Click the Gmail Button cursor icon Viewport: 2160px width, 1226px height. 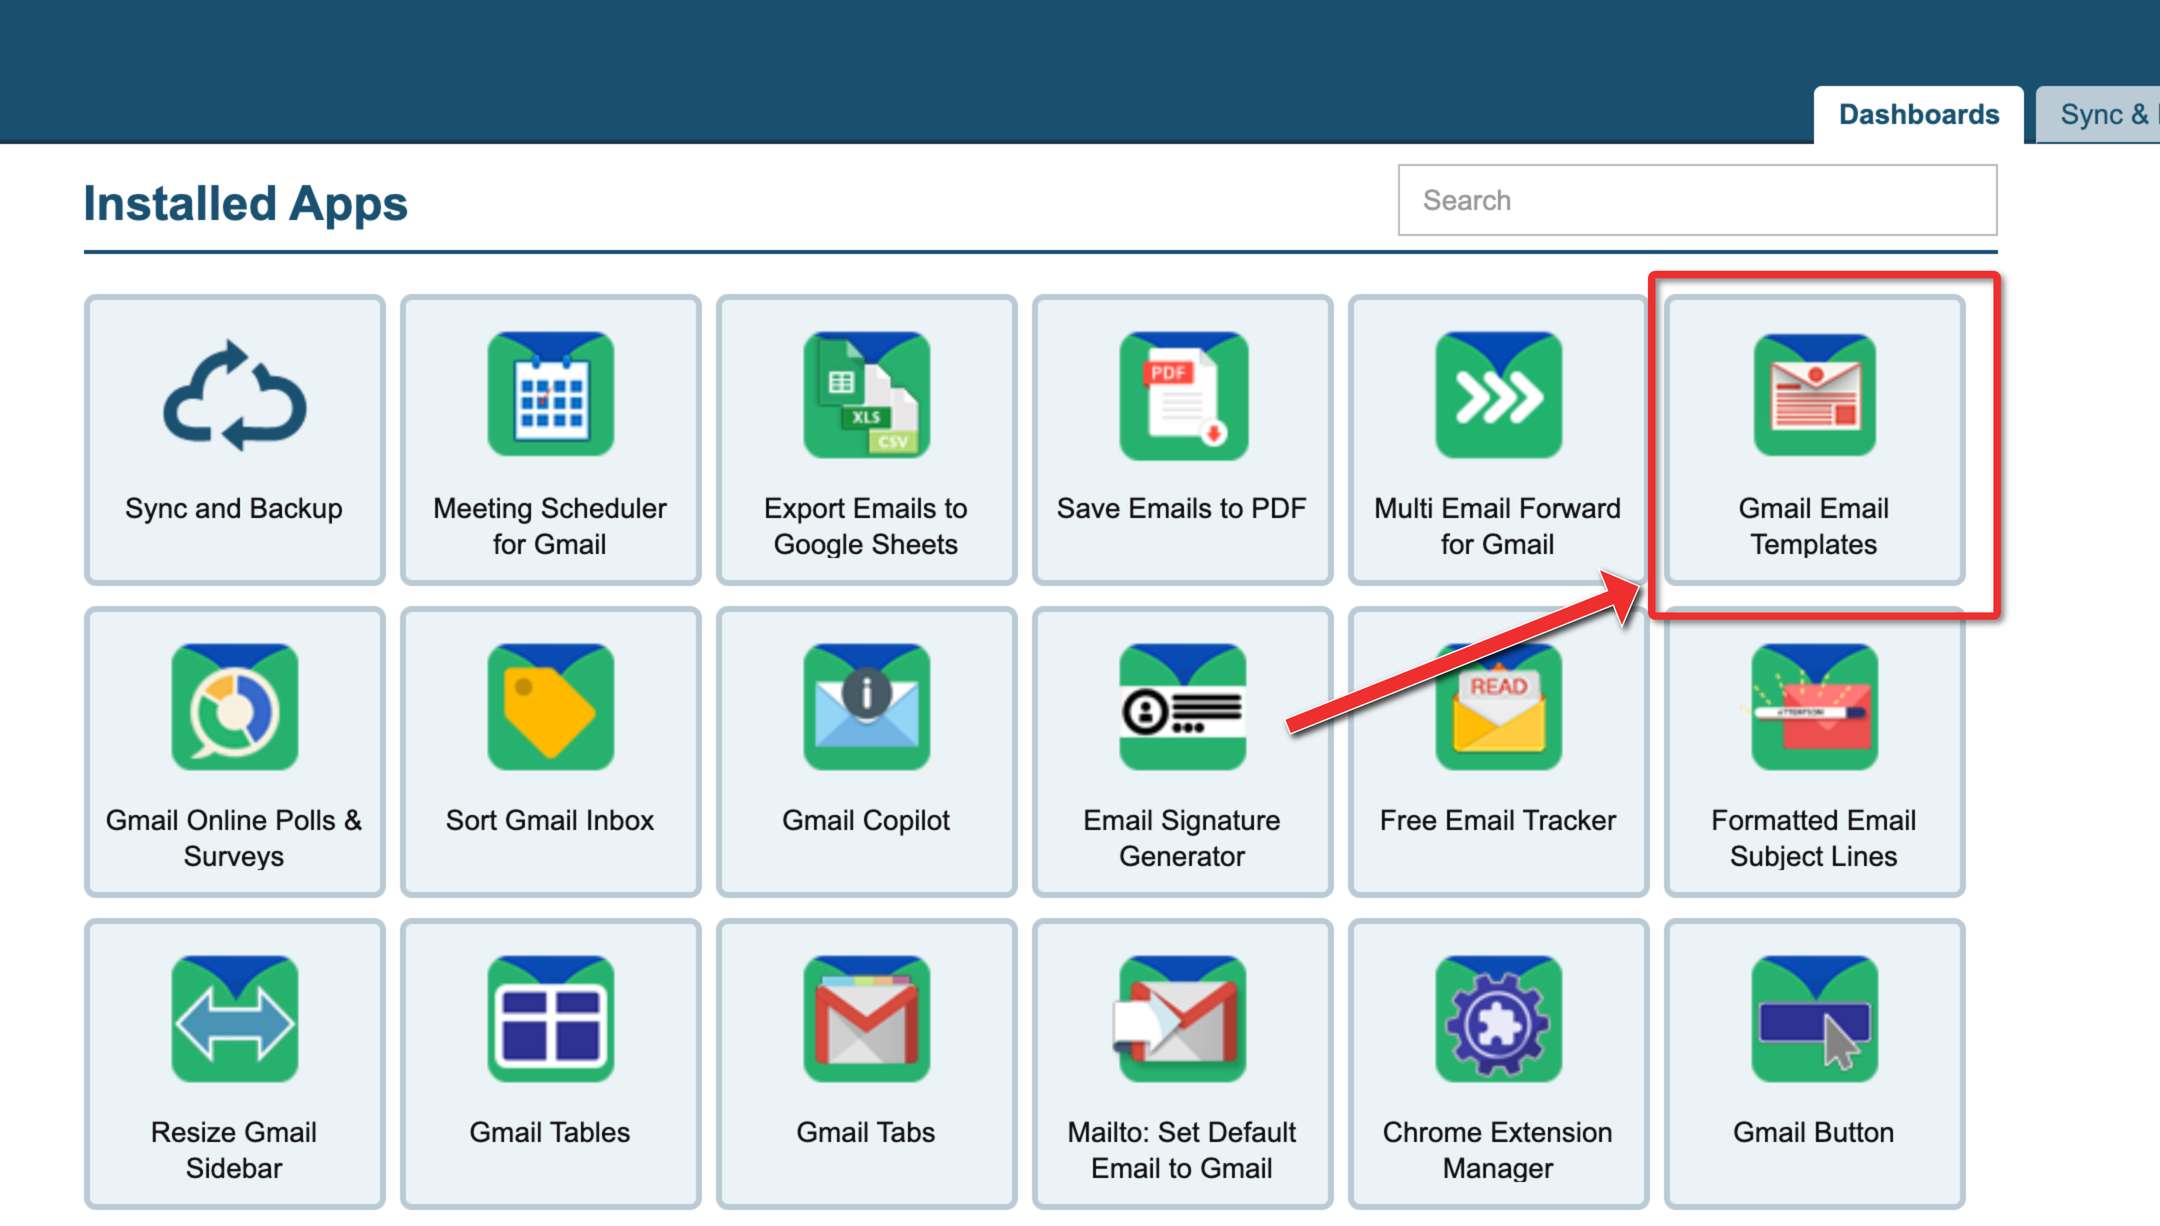[1815, 1019]
